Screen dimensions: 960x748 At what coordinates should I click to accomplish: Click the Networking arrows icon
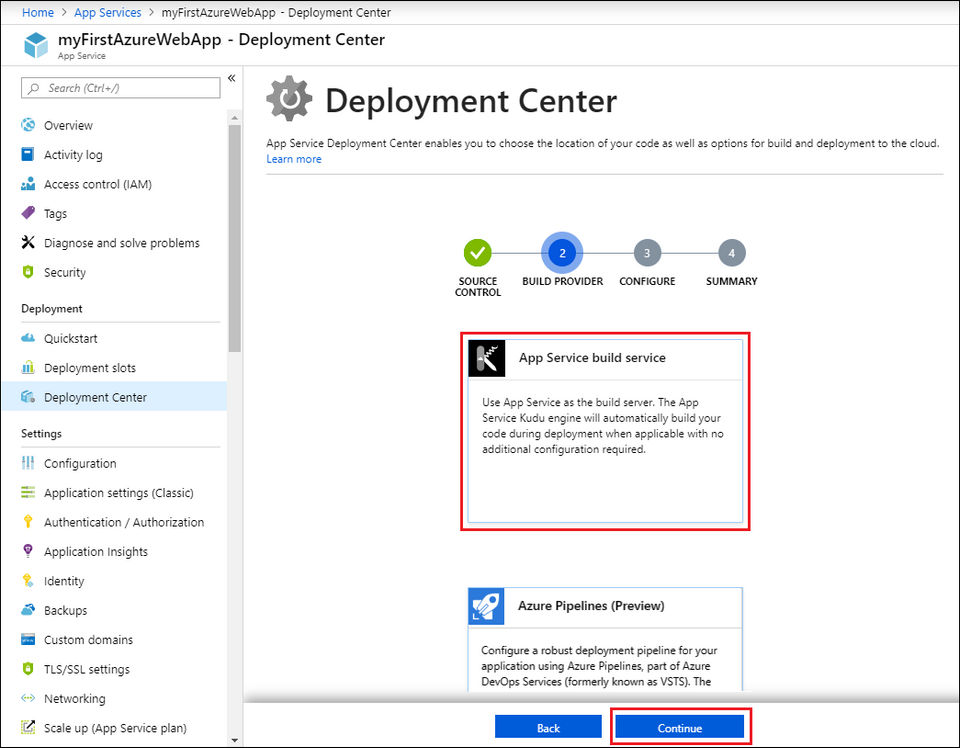point(28,698)
